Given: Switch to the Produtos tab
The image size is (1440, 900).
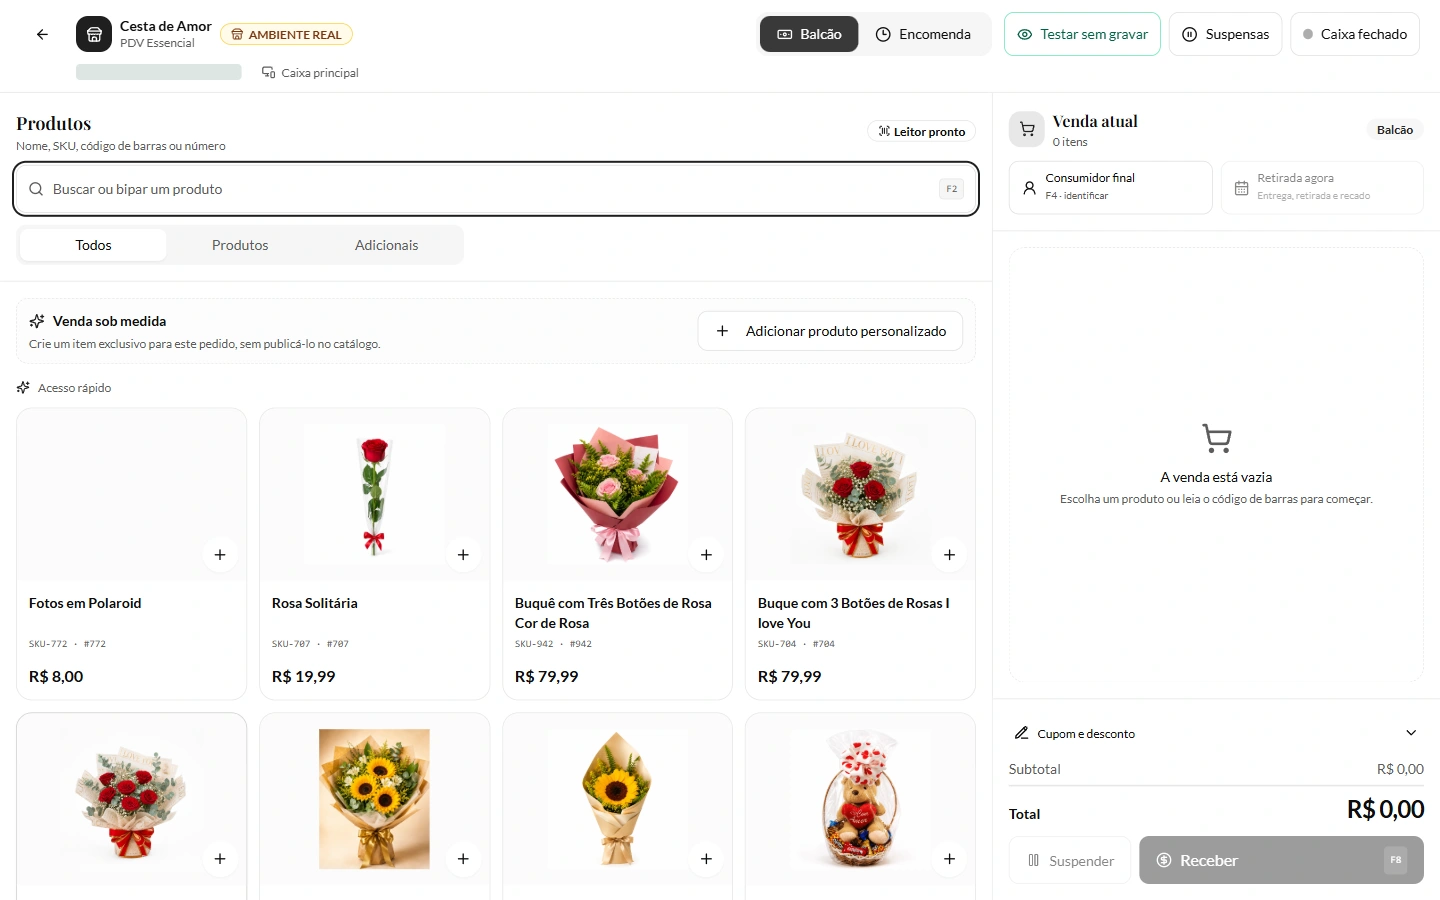Looking at the screenshot, I should pos(240,245).
